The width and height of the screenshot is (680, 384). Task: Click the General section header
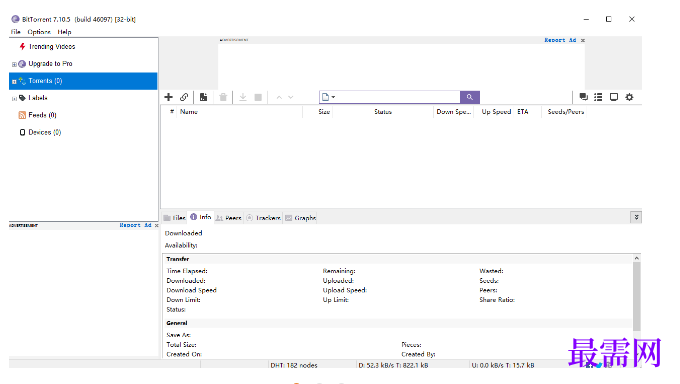177,323
